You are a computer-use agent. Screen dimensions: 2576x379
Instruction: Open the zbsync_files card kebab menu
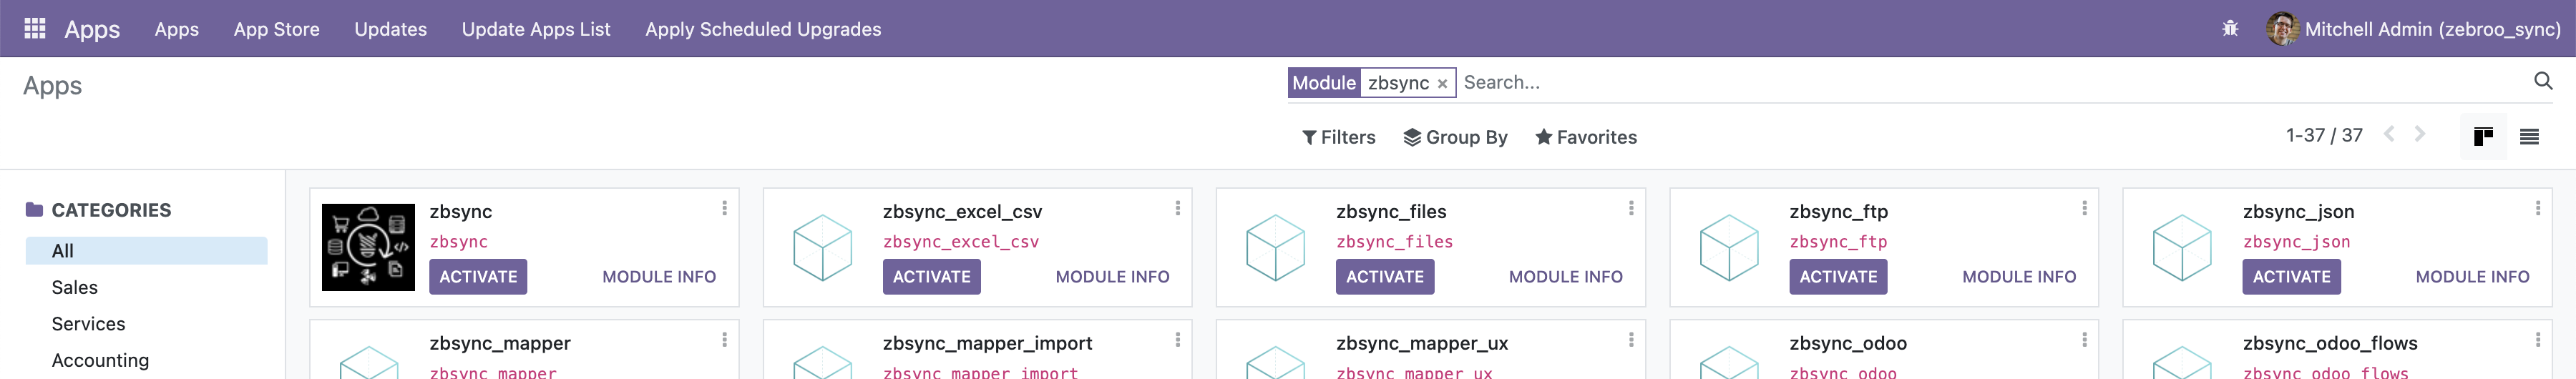tap(1631, 208)
